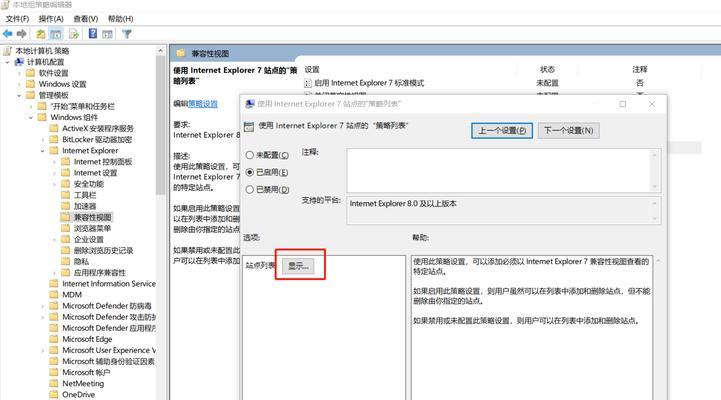
Task: Toggle the show/hide action pane toolbar icon
Action: (x=107, y=34)
